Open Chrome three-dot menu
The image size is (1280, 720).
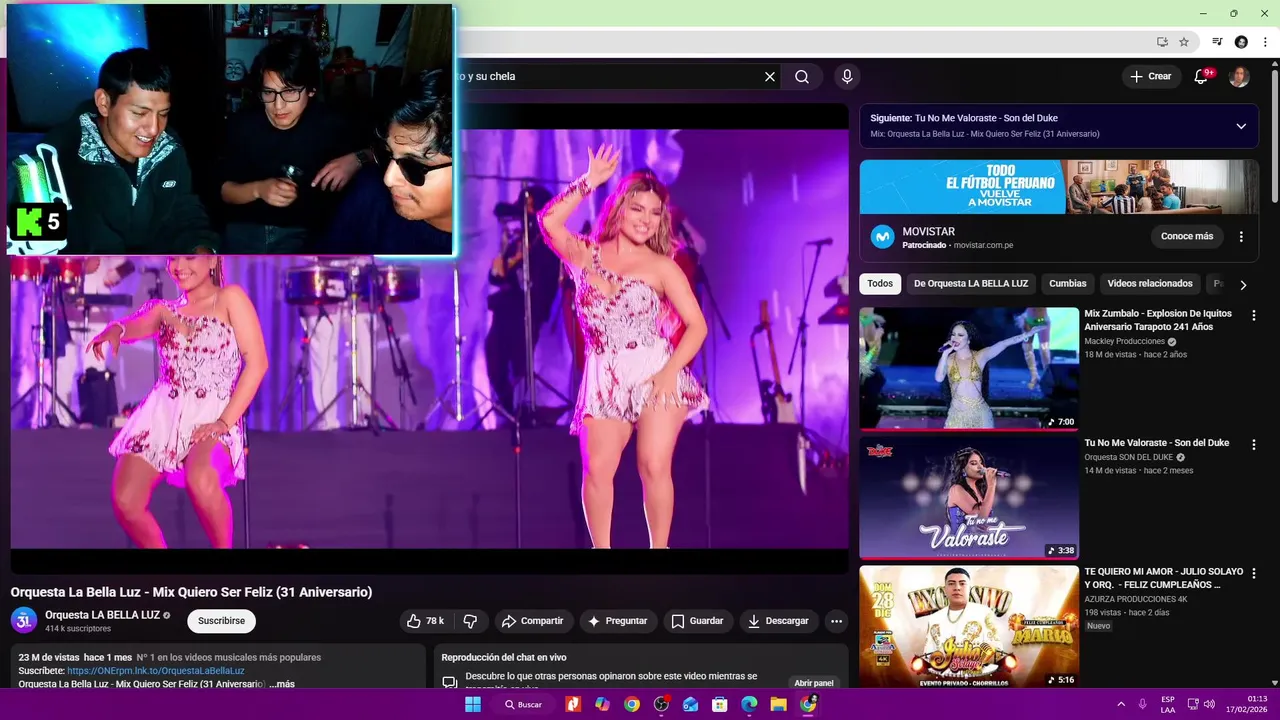1265,42
